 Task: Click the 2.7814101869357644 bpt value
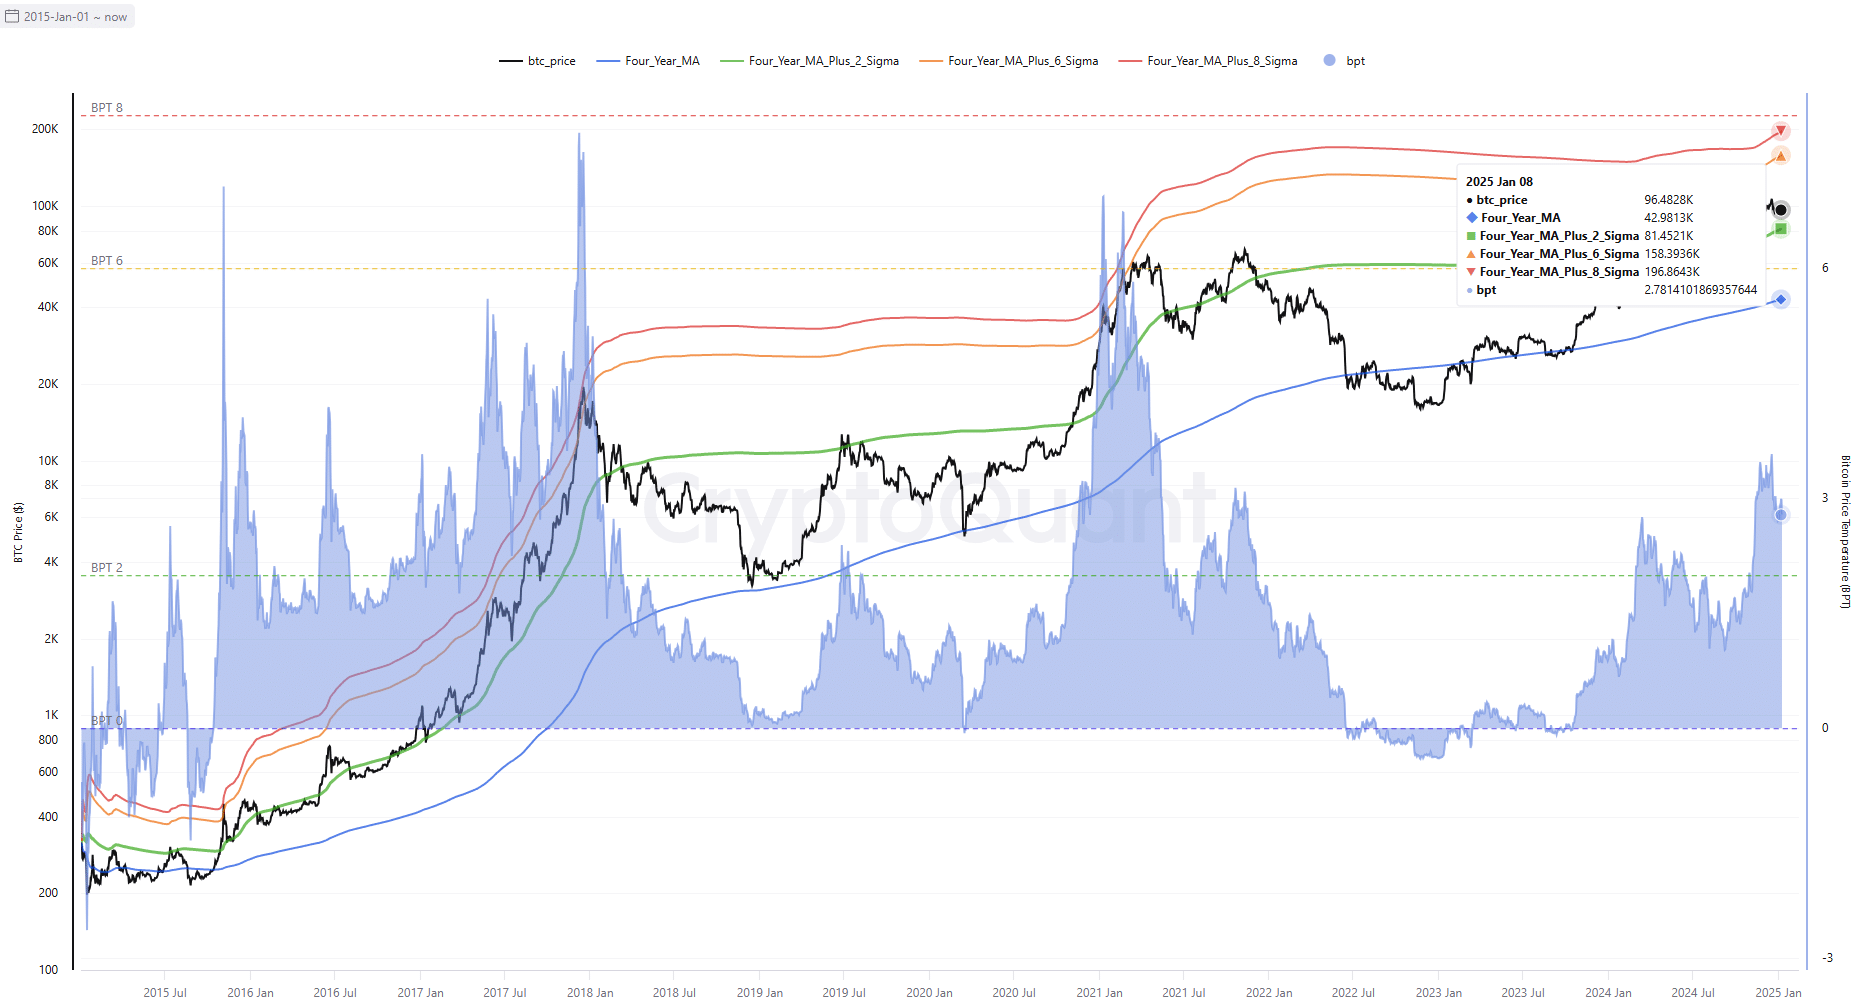1700,290
